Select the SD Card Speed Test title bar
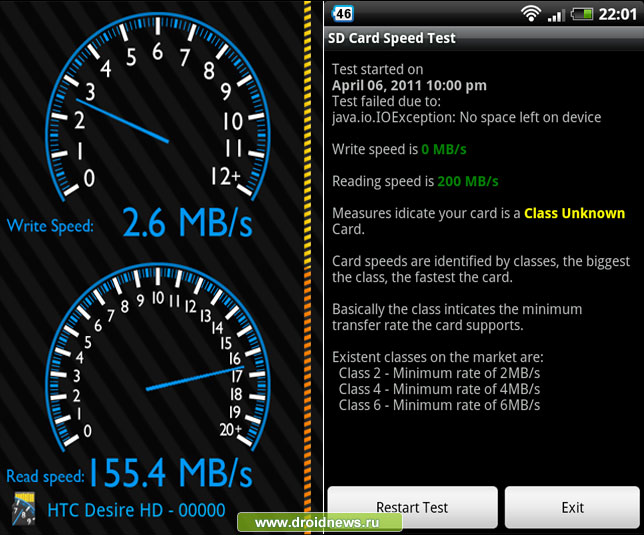644x535 pixels. [483, 38]
